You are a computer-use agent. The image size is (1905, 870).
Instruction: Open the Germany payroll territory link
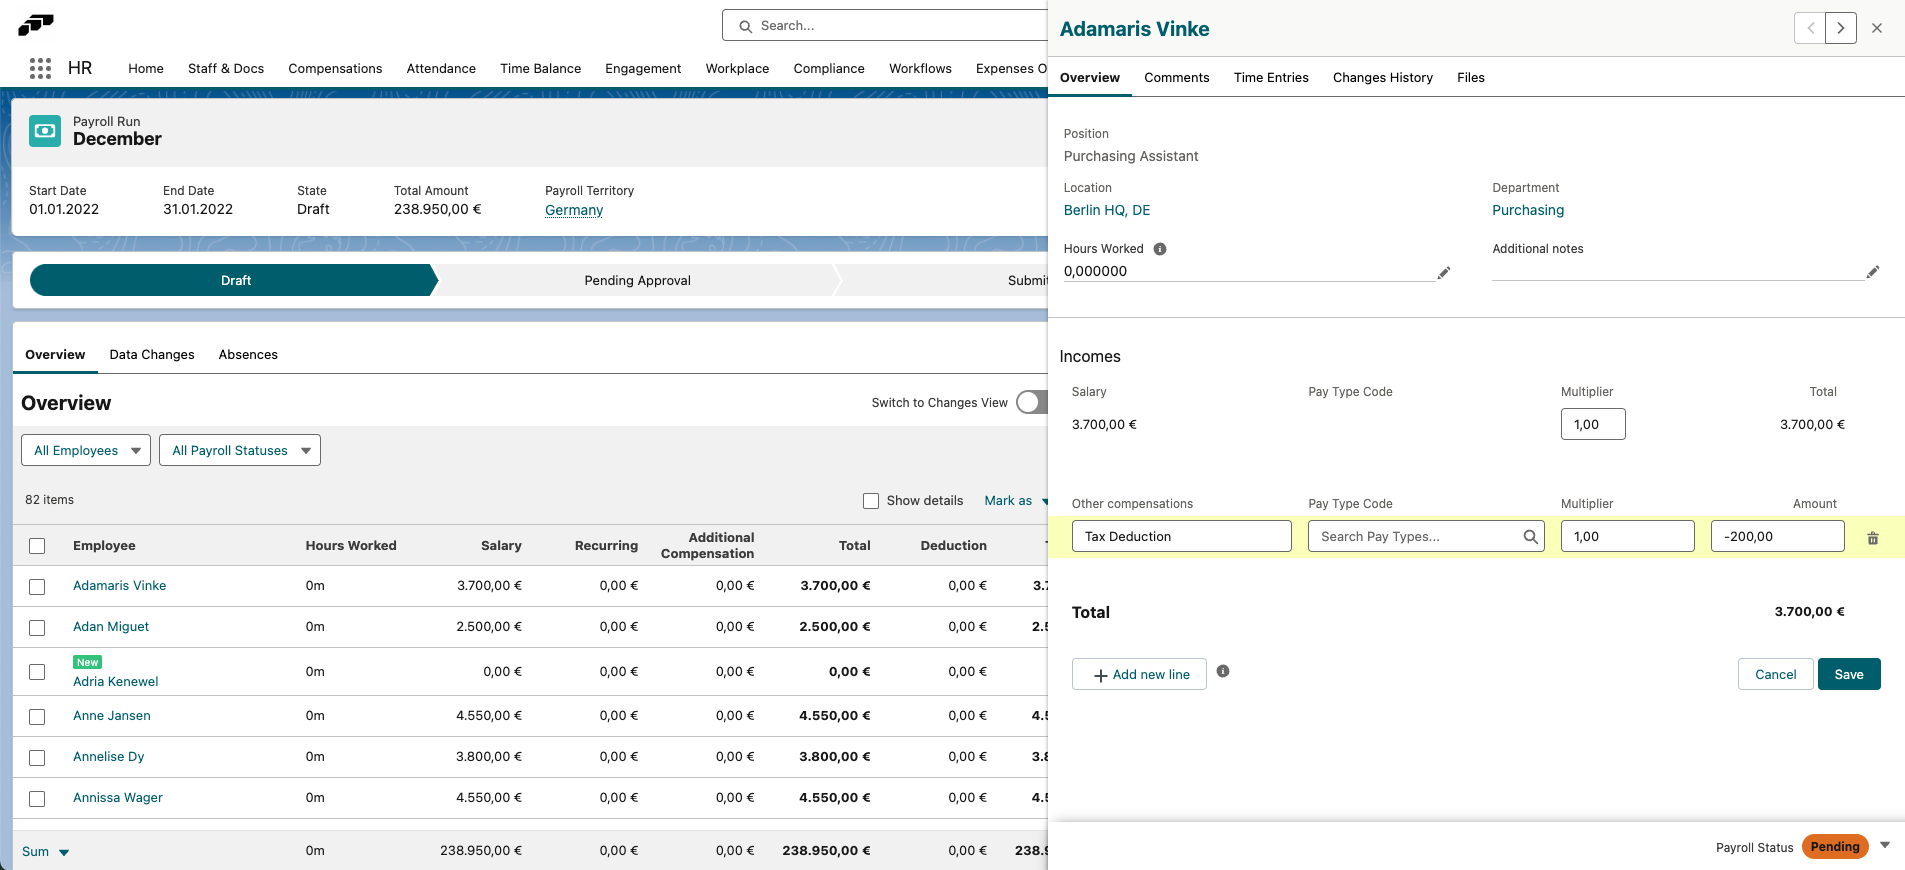point(573,210)
